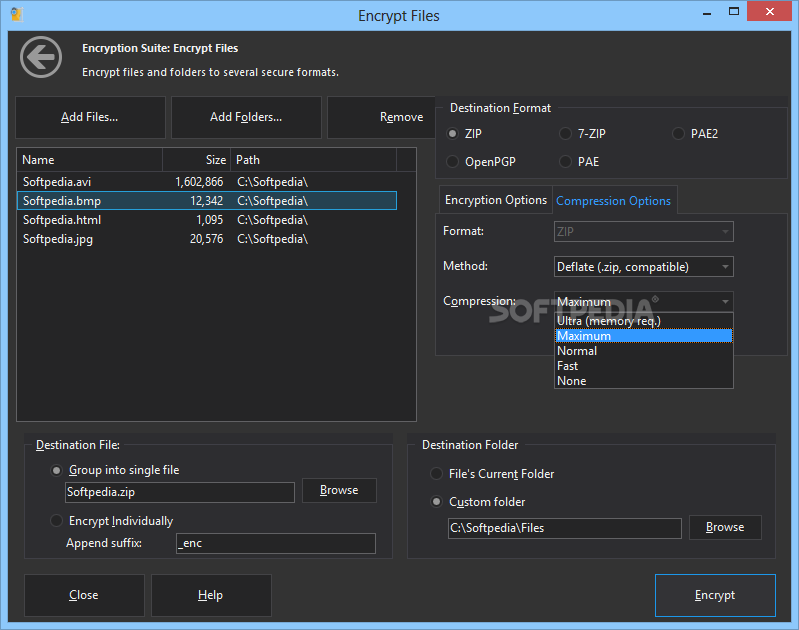Screen dimensions: 799x630
Task: Click the Encrypt button
Action: pos(715,595)
